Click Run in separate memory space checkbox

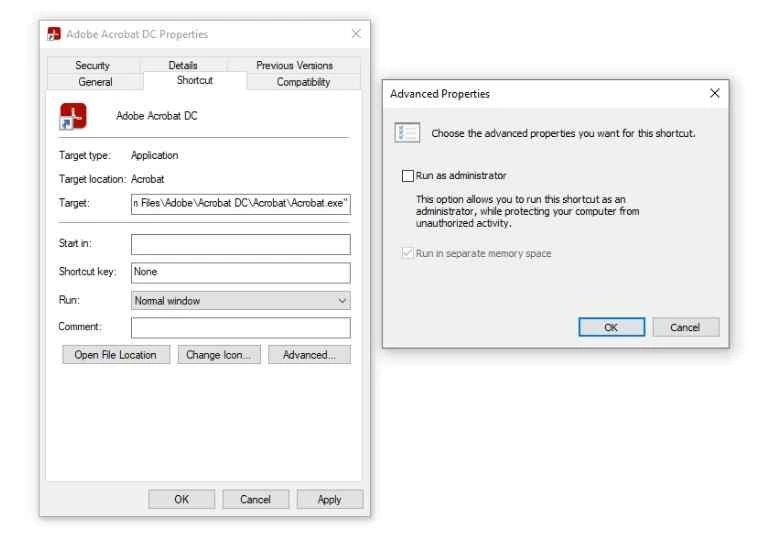tap(407, 253)
